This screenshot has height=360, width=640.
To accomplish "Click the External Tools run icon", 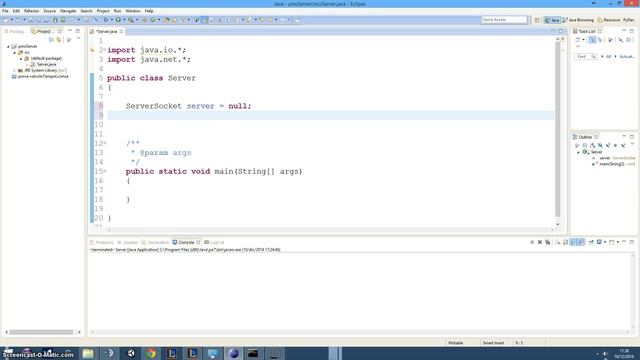I will click(131, 20).
